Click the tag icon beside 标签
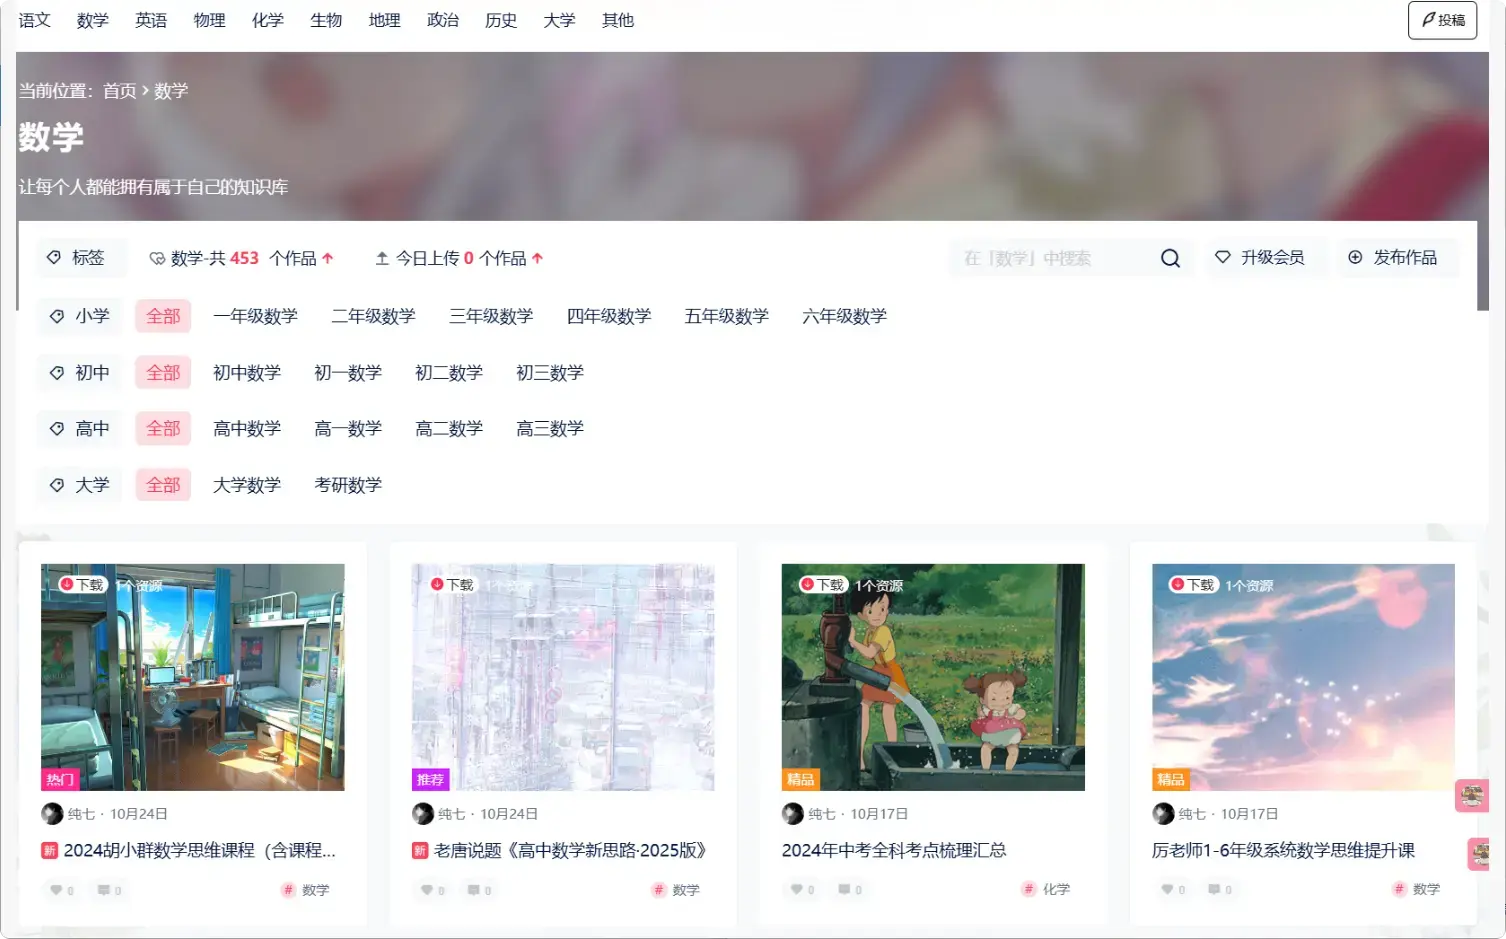 coord(55,257)
